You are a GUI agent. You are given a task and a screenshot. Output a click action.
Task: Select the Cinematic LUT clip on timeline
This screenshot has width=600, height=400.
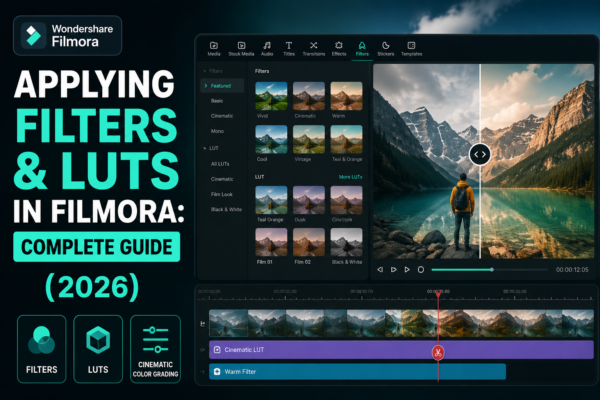[401, 350]
